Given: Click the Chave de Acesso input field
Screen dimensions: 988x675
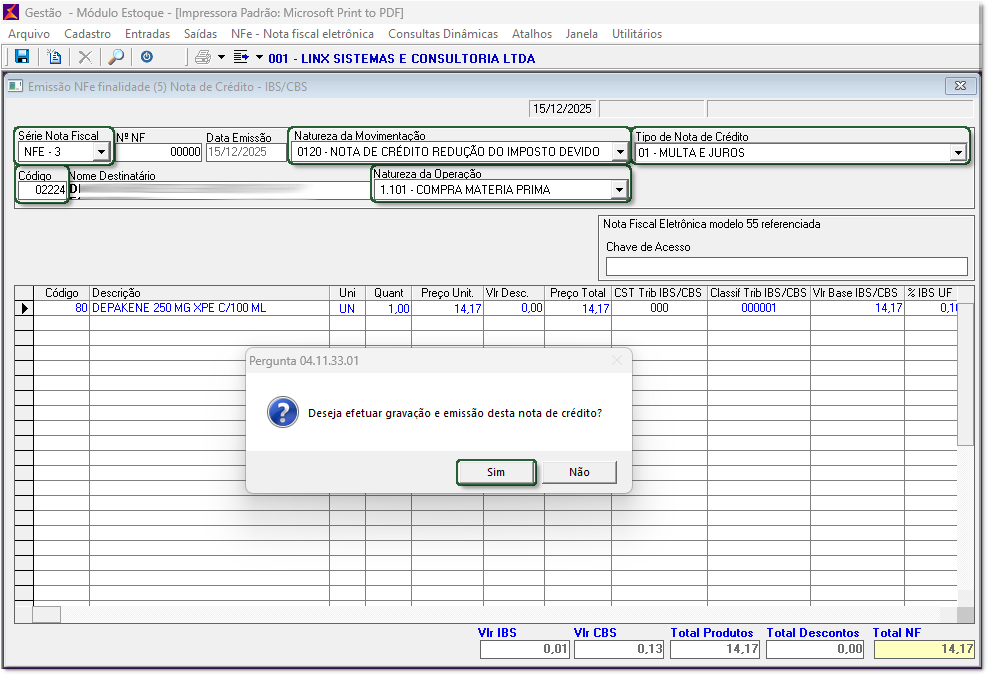Looking at the screenshot, I should click(786, 266).
